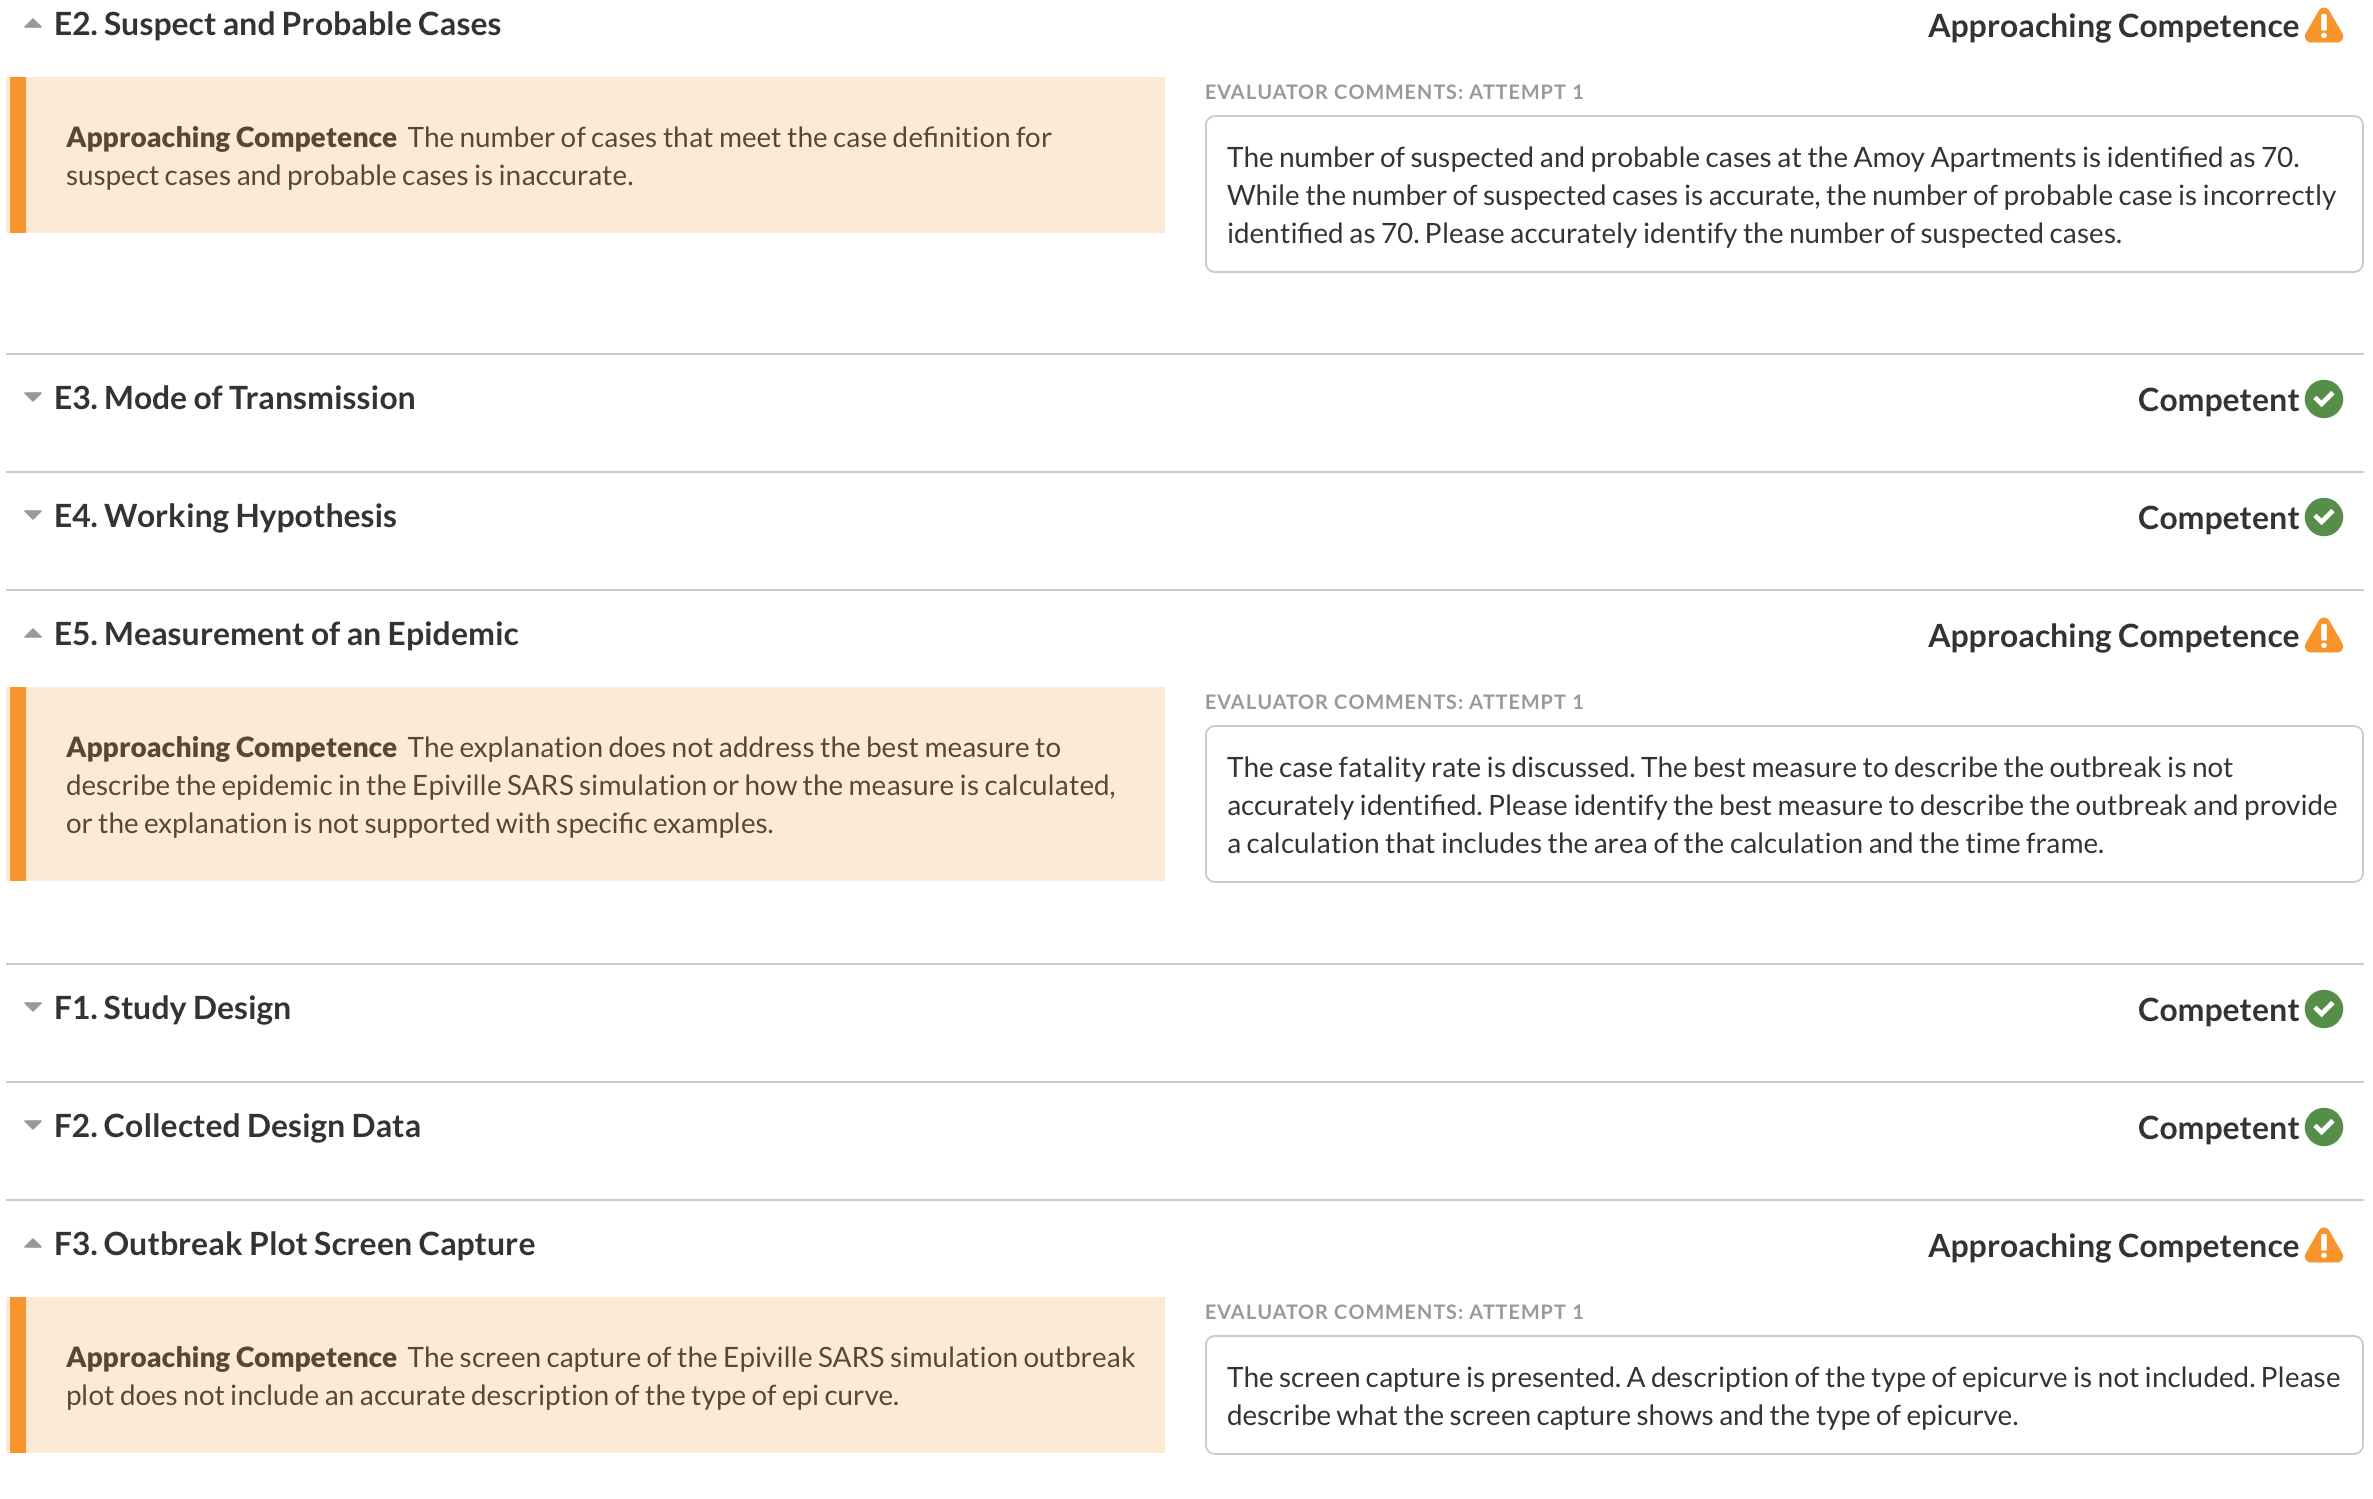Collapse the E5 Measurement of an Epidemic arrow
Viewport: 2373px width, 1499px height.
33,634
